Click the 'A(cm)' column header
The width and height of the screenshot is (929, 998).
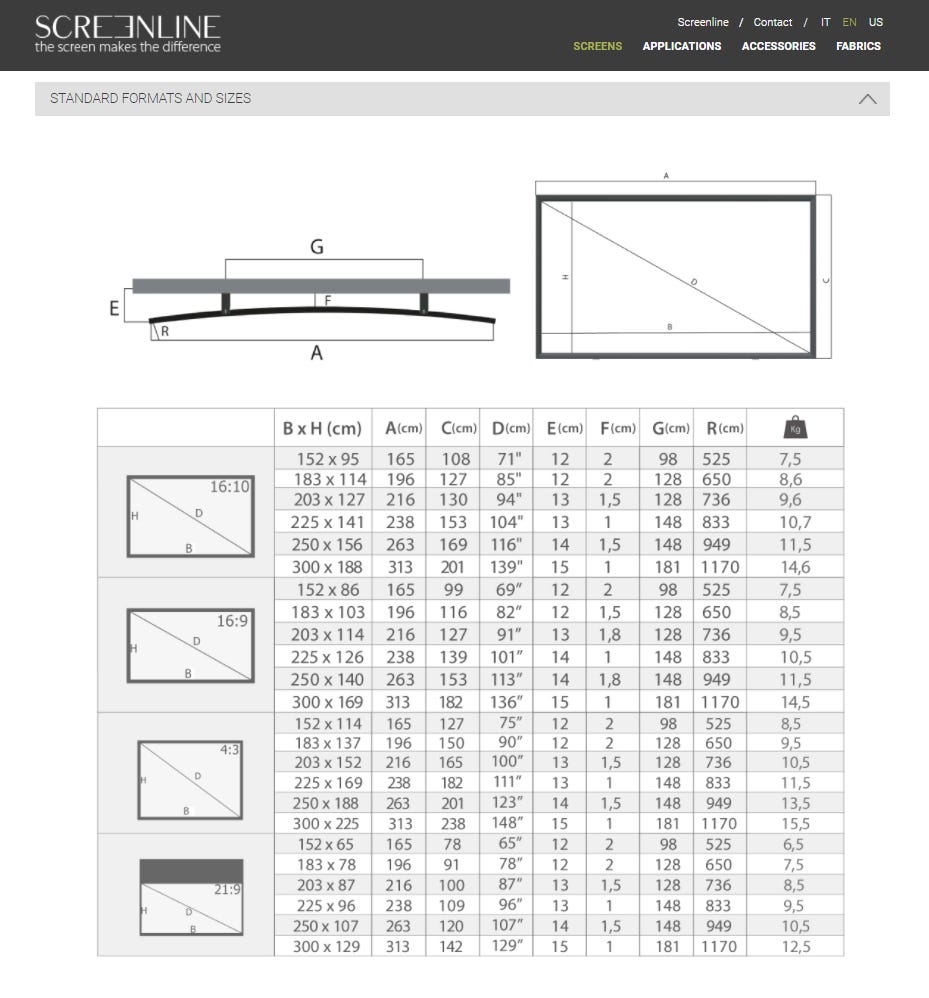point(403,428)
